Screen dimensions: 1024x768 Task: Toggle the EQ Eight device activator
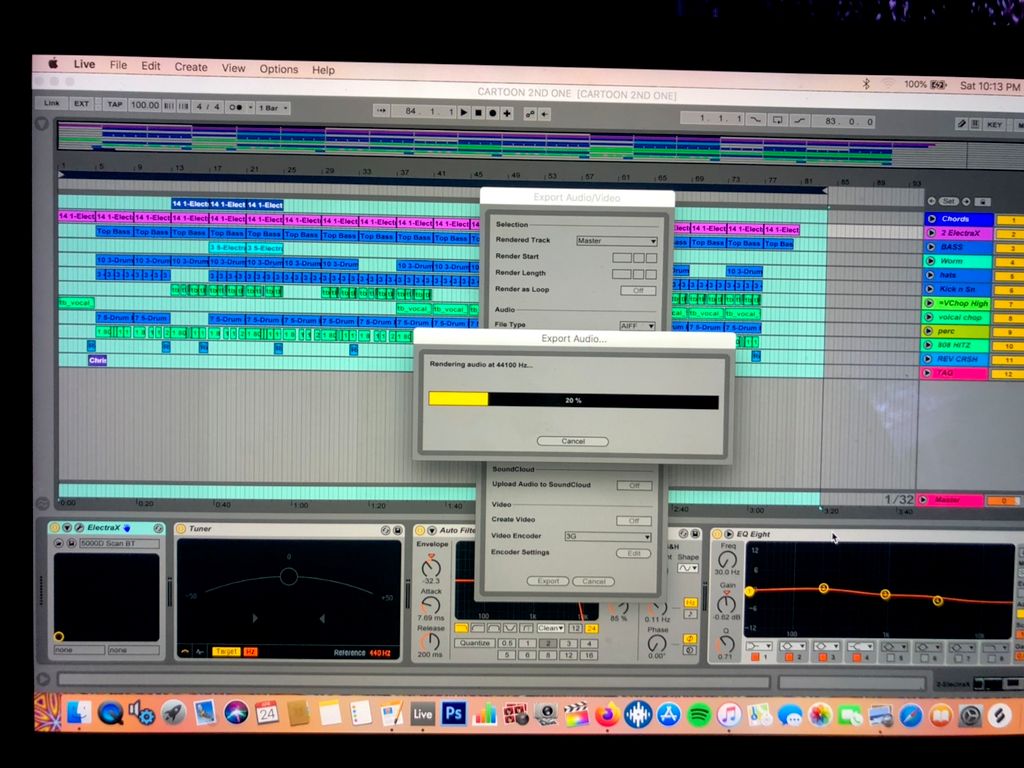click(717, 534)
